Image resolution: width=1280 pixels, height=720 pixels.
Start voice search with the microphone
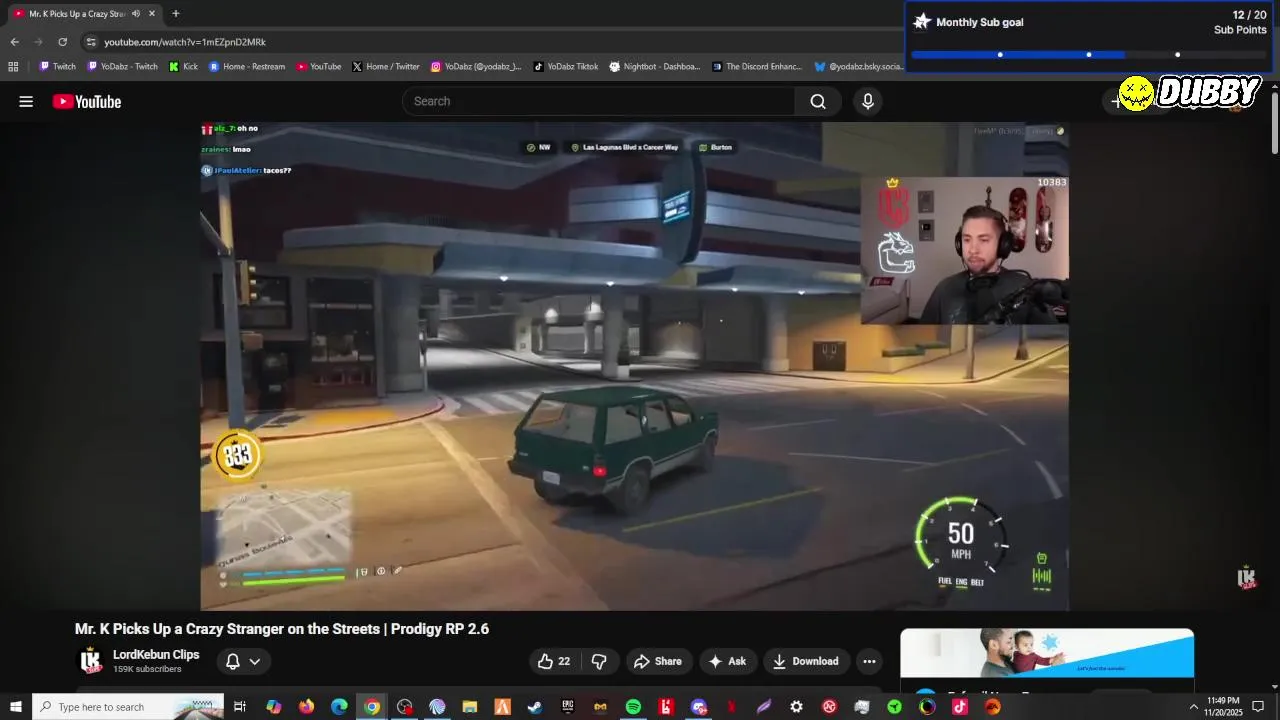point(867,101)
